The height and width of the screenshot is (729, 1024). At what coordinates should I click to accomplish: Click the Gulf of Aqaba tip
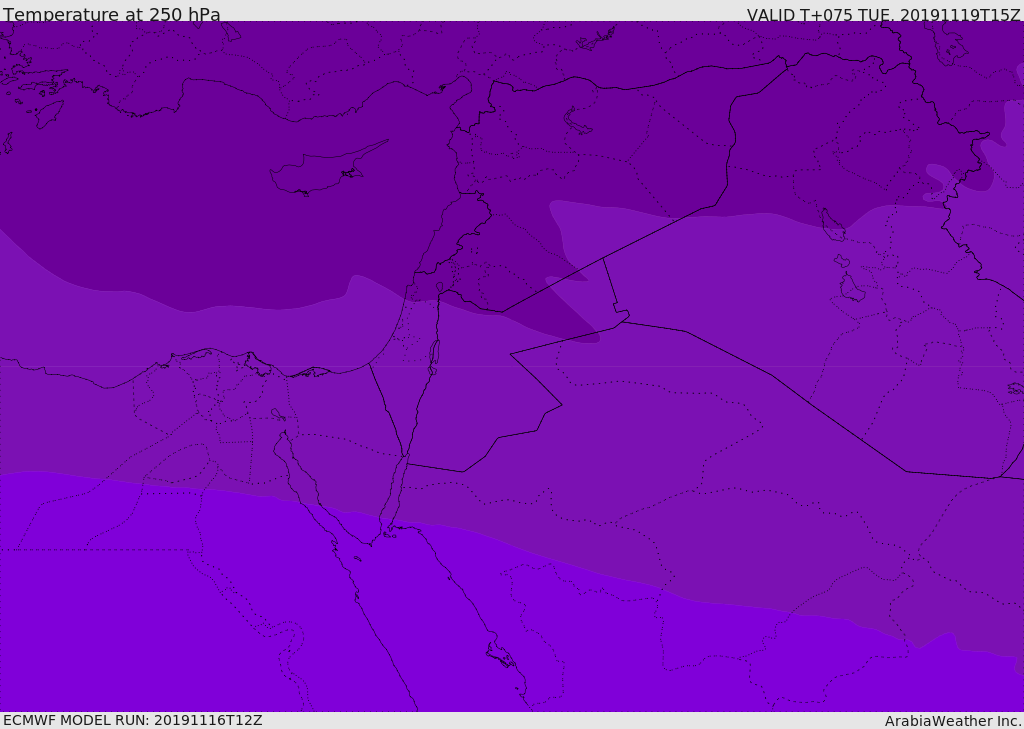coord(404,457)
